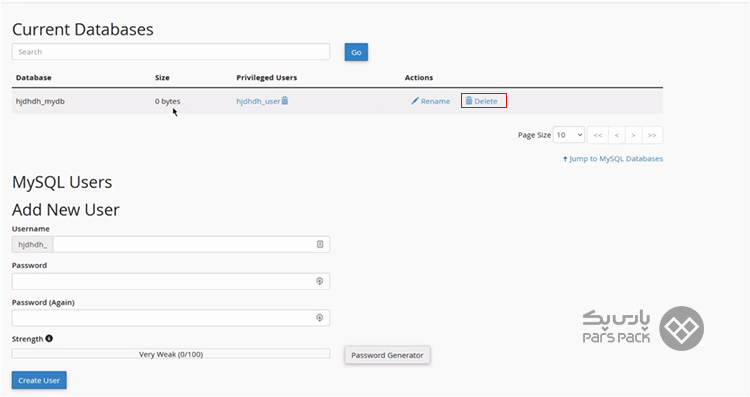750x397 pixels.
Task: Click the Password input field
Action: point(171,281)
